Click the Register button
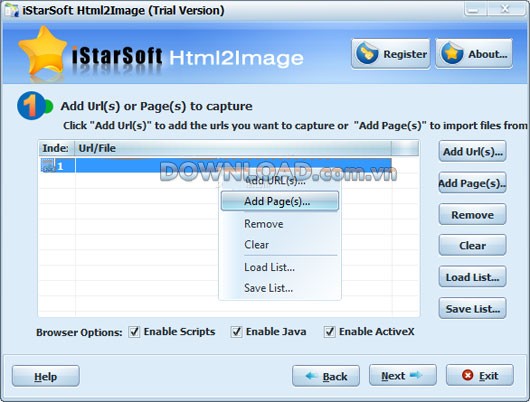530x402 pixels. pos(391,54)
